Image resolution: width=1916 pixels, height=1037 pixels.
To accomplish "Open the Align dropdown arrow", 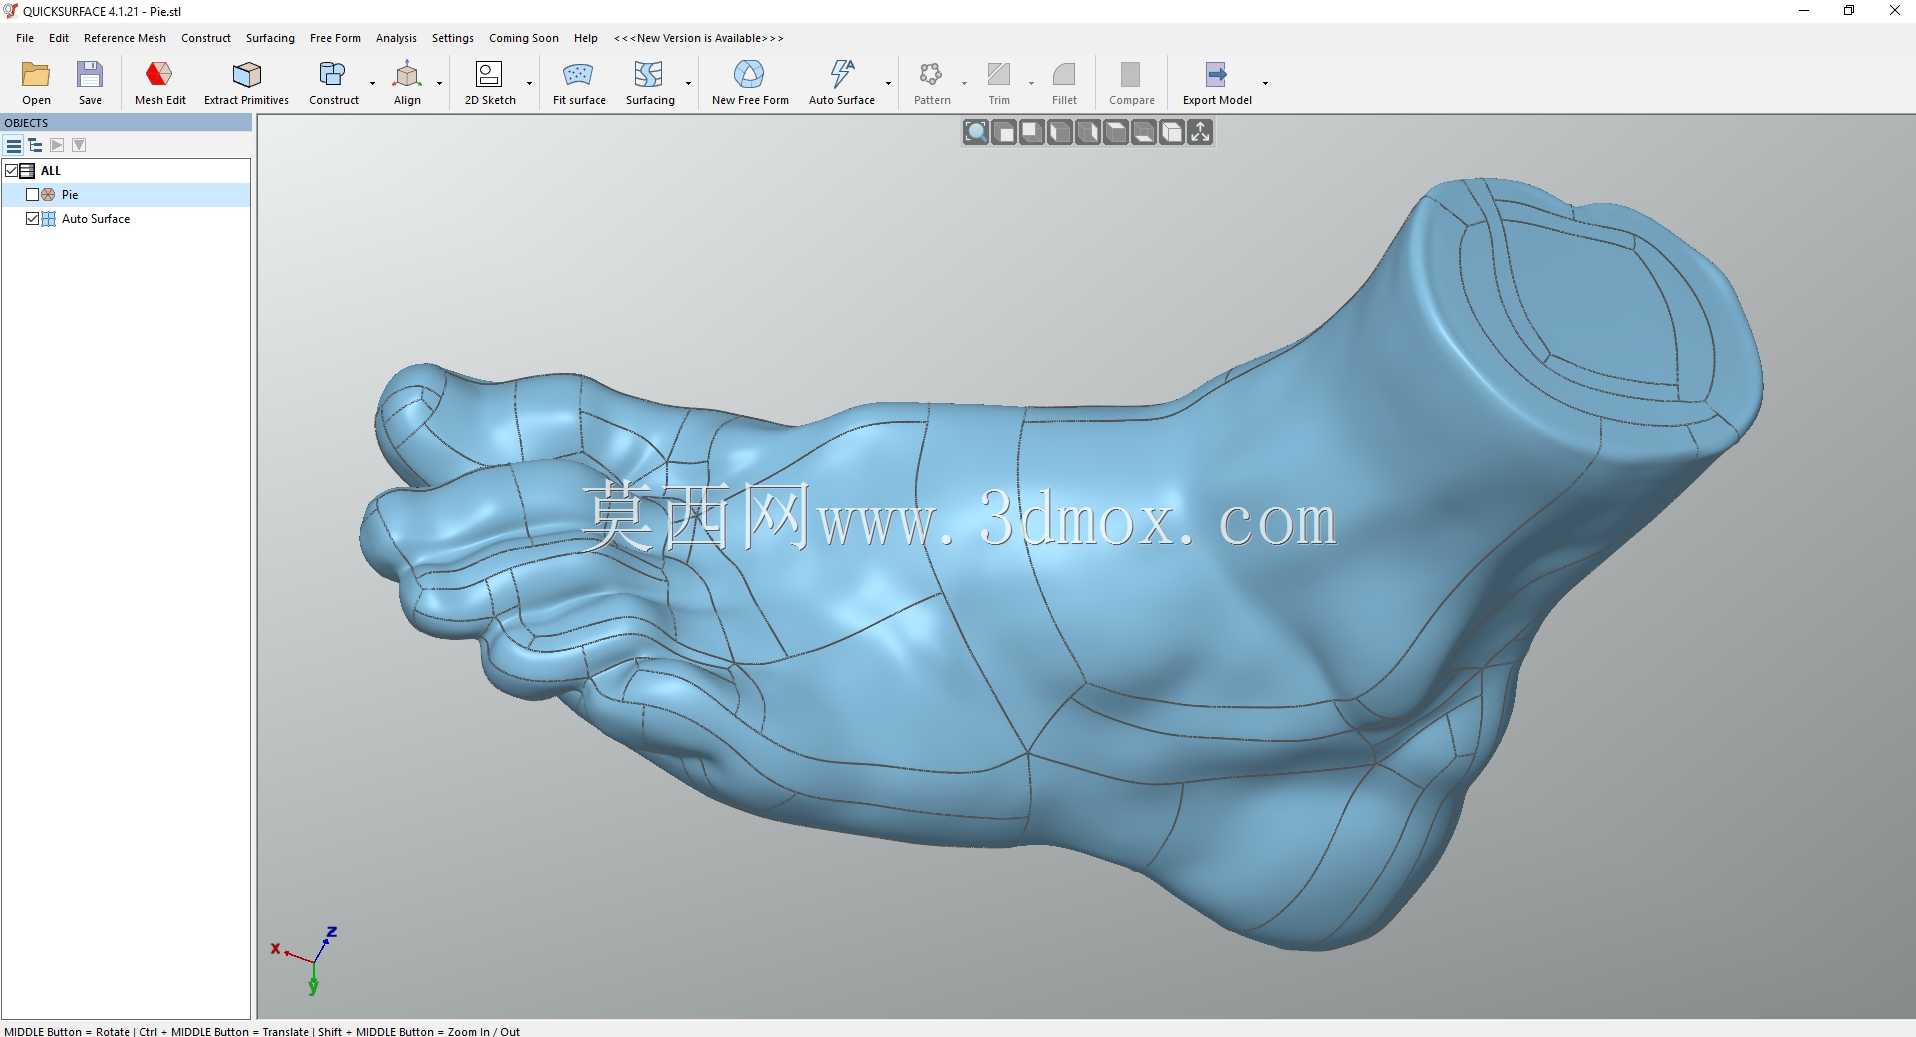I will pyautogui.click(x=439, y=84).
